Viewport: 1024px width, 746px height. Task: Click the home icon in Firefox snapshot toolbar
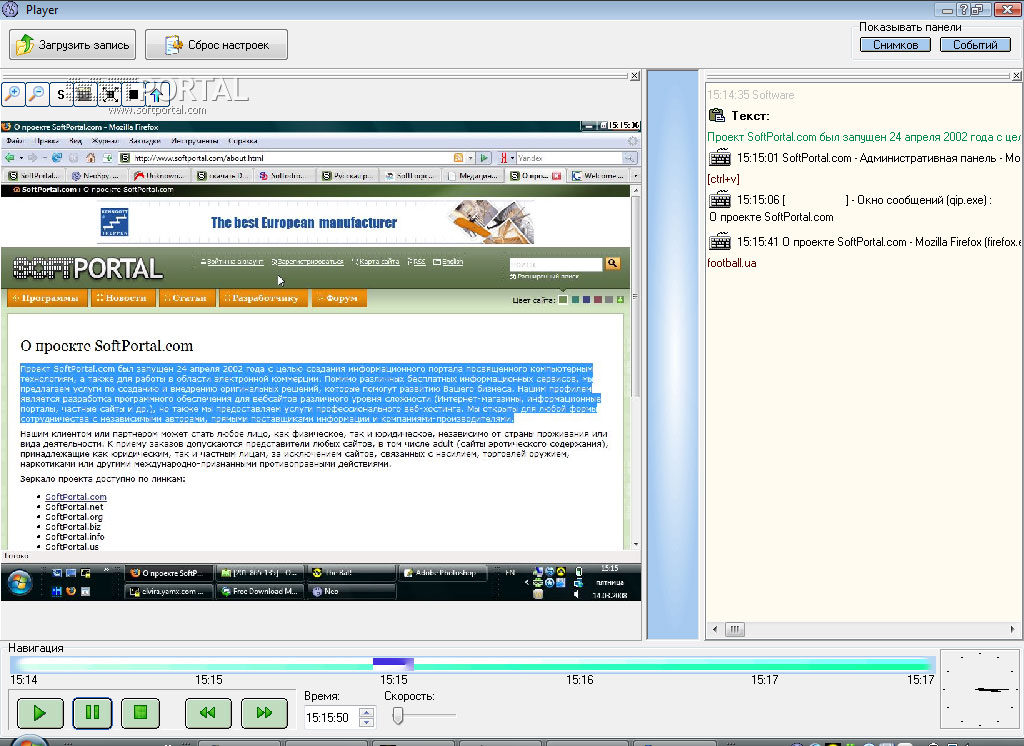(91, 157)
